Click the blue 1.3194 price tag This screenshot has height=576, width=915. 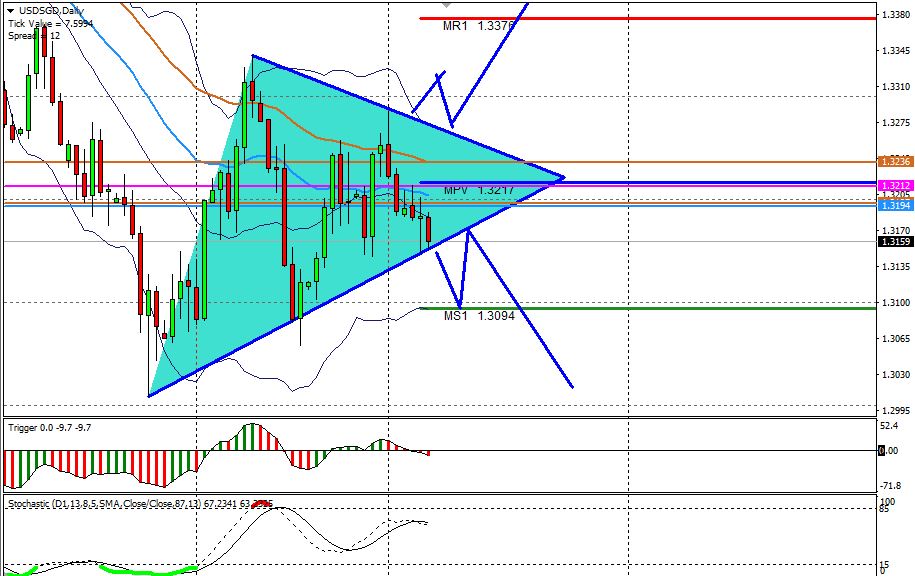(895, 205)
